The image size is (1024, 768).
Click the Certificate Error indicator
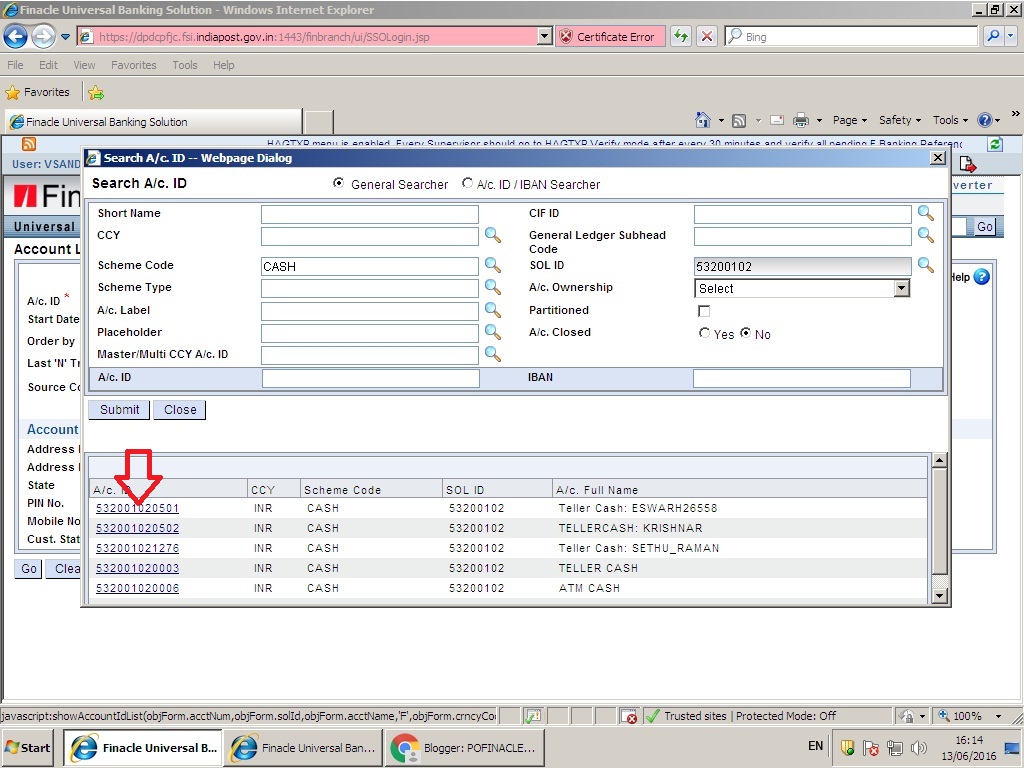[x=609, y=35]
